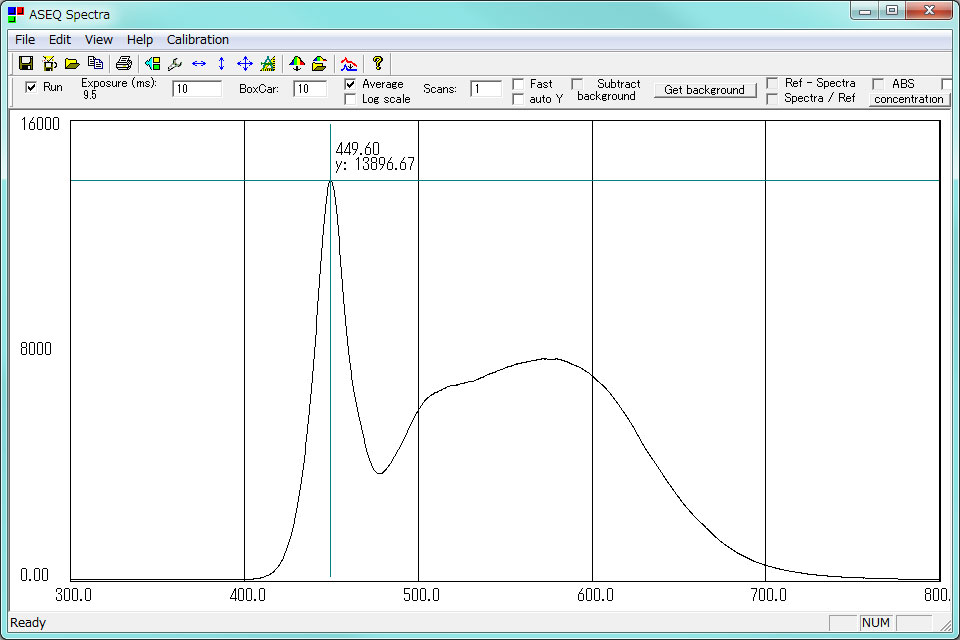Viewport: 960px width, 640px height.
Task: Click the vertical zoom arrows icon
Action: pos(222,63)
